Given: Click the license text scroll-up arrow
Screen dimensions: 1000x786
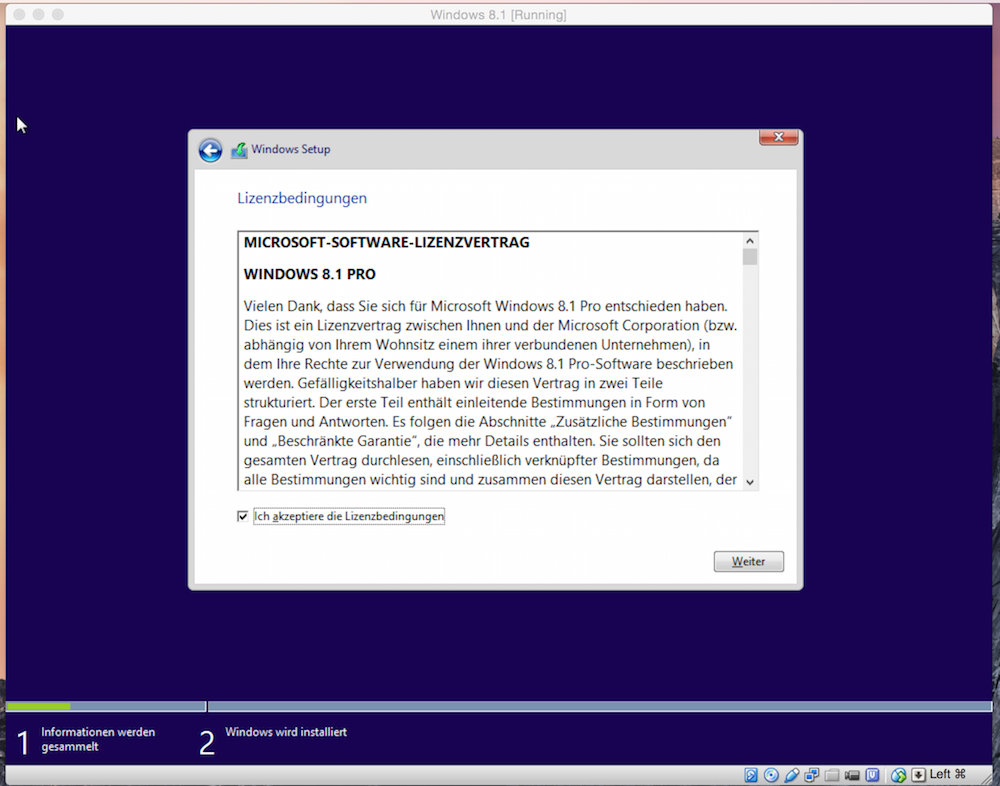Looking at the screenshot, I should [x=750, y=241].
